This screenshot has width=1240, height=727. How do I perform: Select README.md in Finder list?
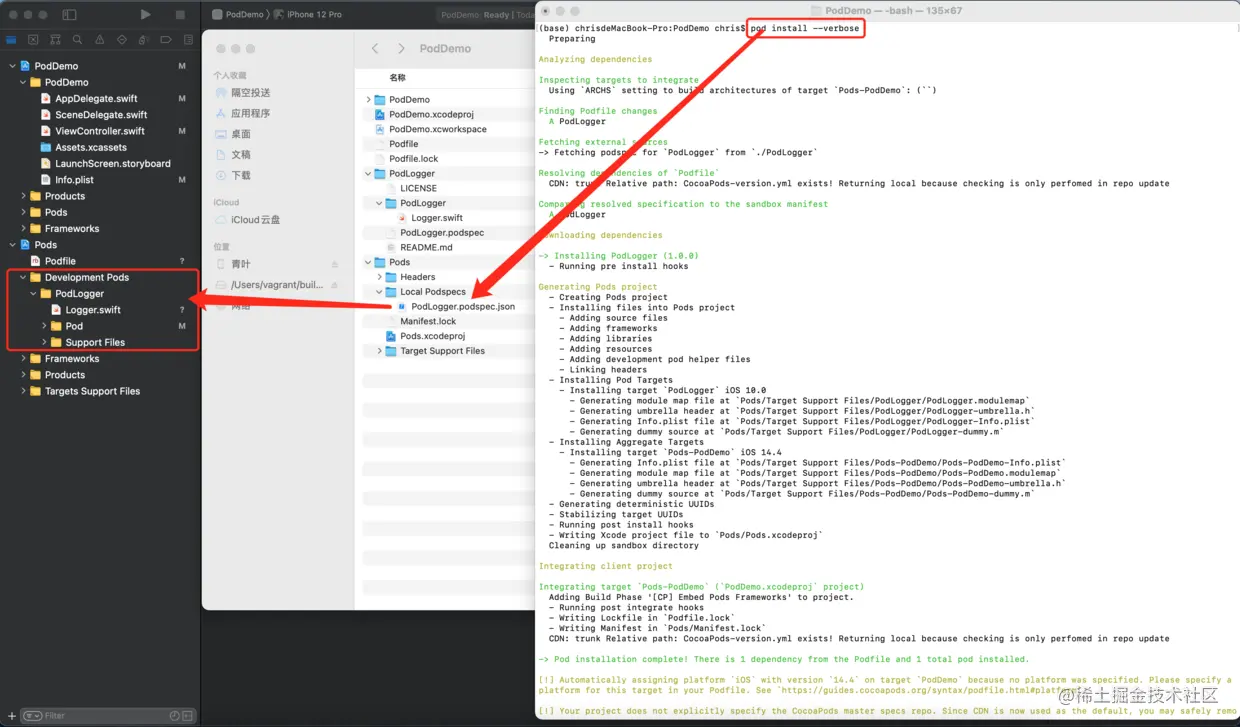coord(426,247)
